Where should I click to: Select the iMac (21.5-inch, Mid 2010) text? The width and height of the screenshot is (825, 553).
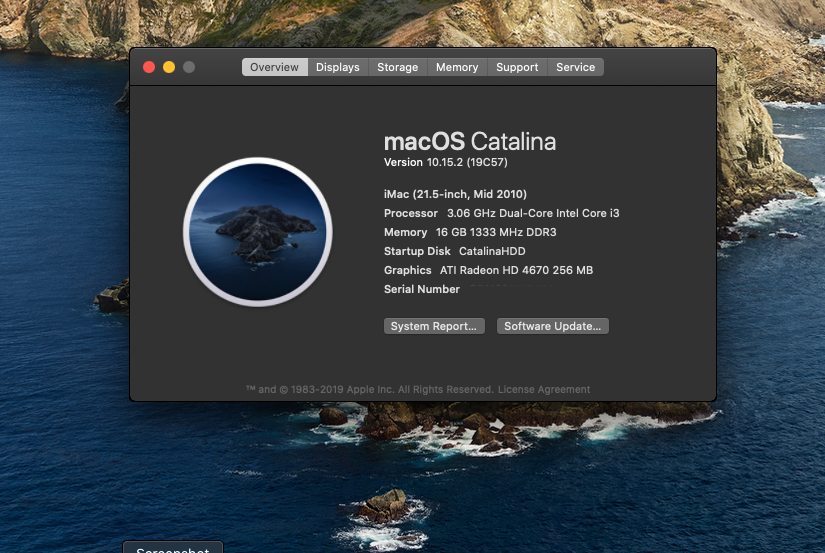pyautogui.click(x=455, y=194)
